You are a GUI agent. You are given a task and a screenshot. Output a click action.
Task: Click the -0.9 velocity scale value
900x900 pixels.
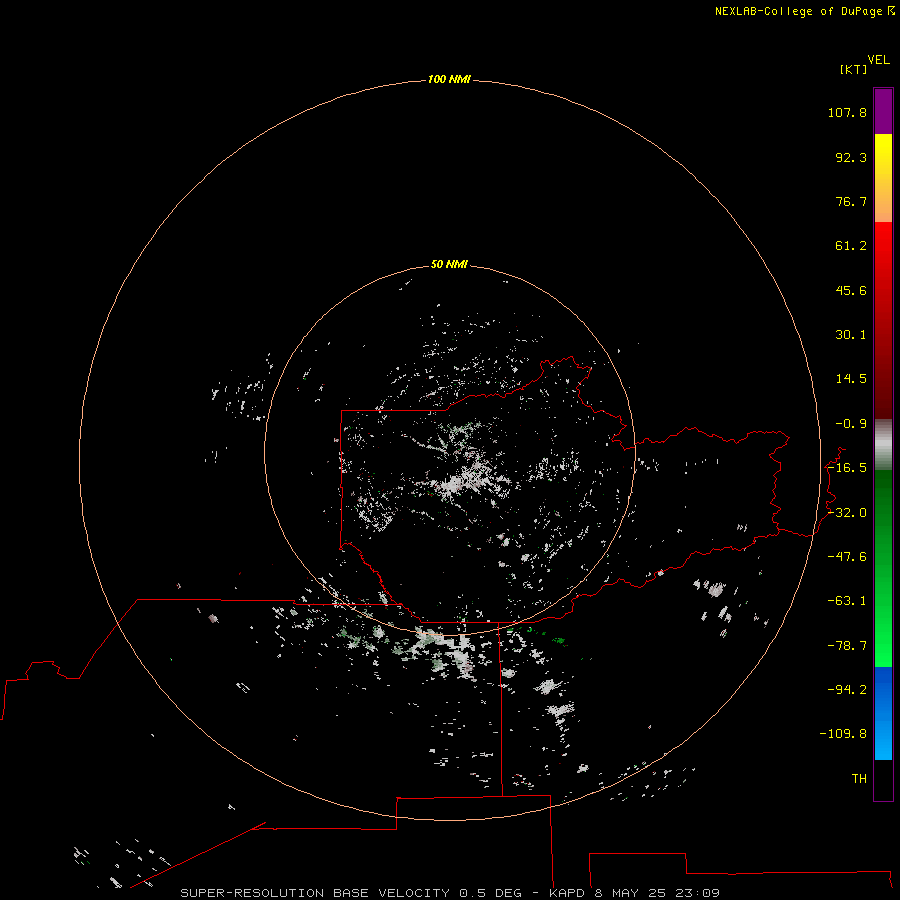coord(851,424)
